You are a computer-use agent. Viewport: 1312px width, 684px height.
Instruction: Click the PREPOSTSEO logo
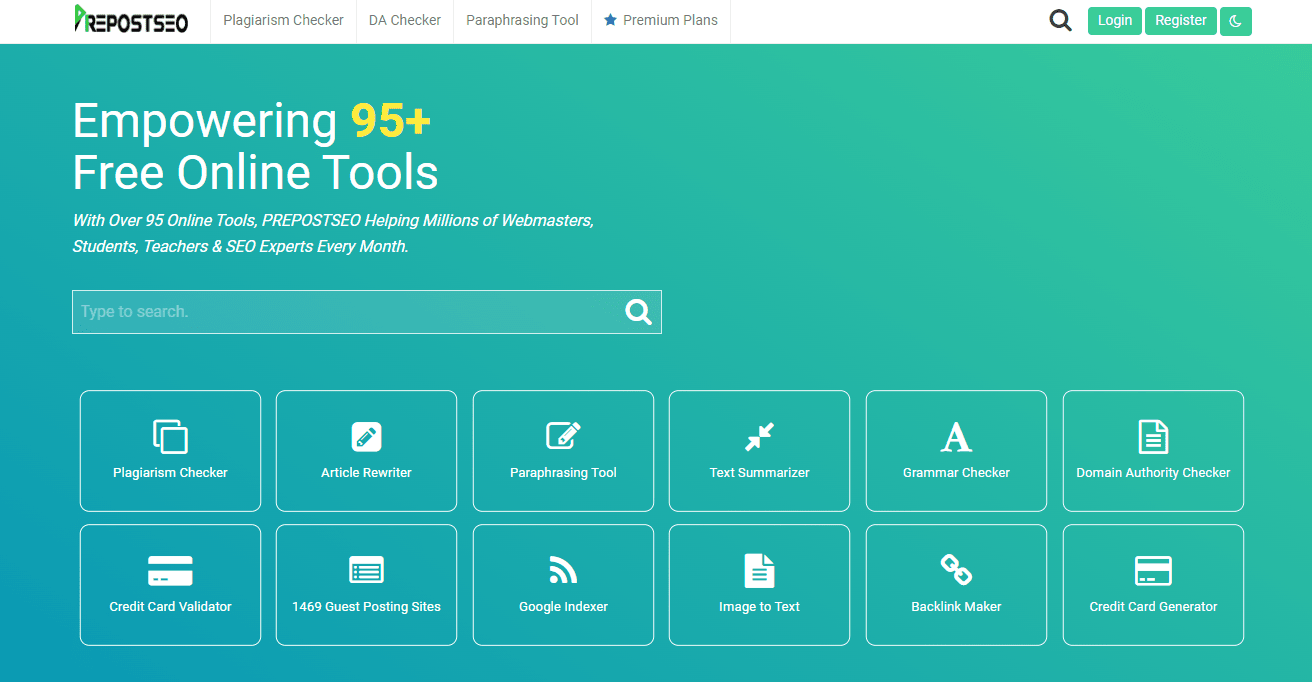(x=131, y=19)
